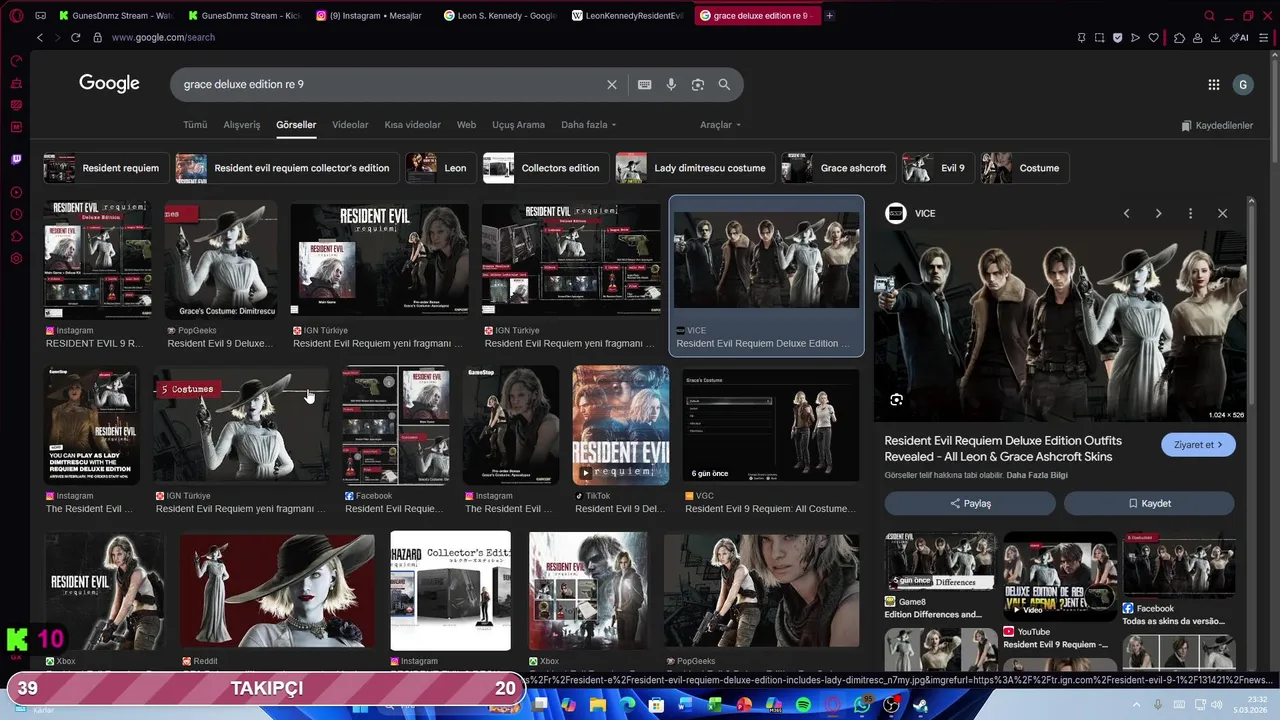
Task: Switch to the Kısa videolar tab
Action: [412, 125]
